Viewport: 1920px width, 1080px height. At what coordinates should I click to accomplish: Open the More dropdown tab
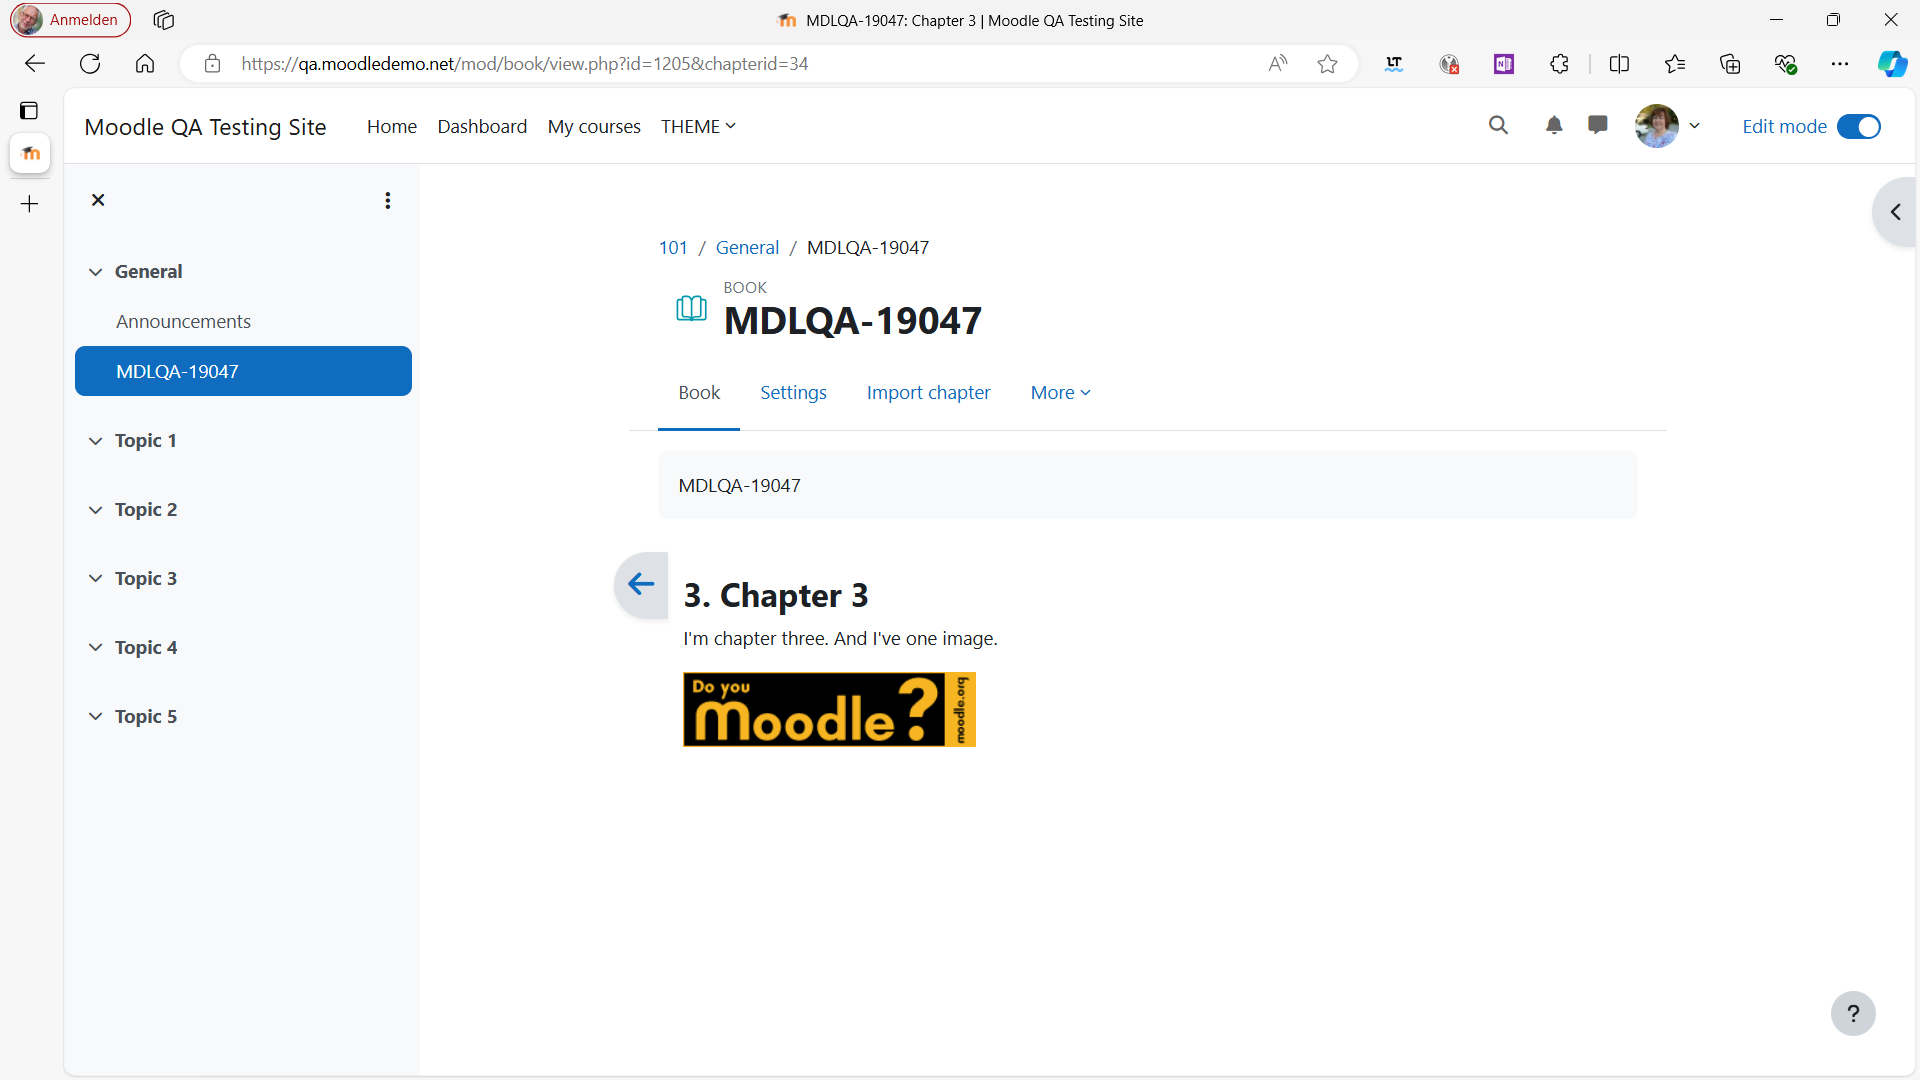click(1060, 393)
